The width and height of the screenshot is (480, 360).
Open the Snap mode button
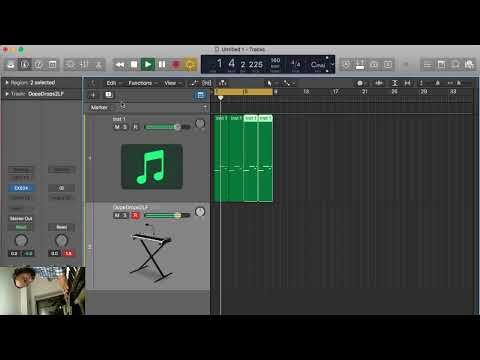click(361, 83)
